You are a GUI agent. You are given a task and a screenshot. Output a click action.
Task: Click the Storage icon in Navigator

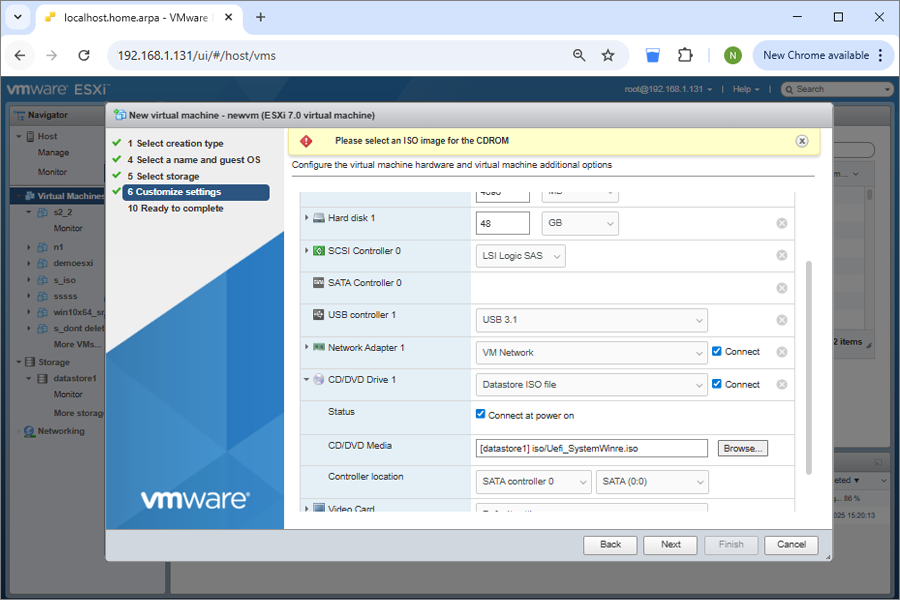(30, 362)
